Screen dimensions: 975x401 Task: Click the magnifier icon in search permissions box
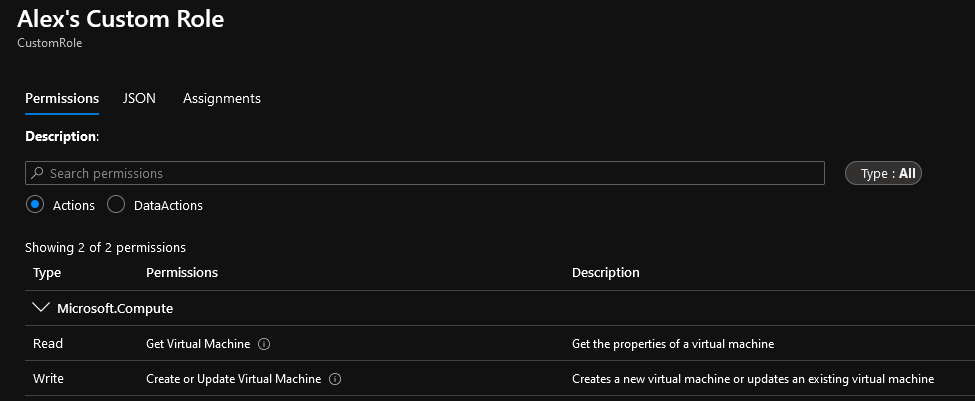[37, 173]
